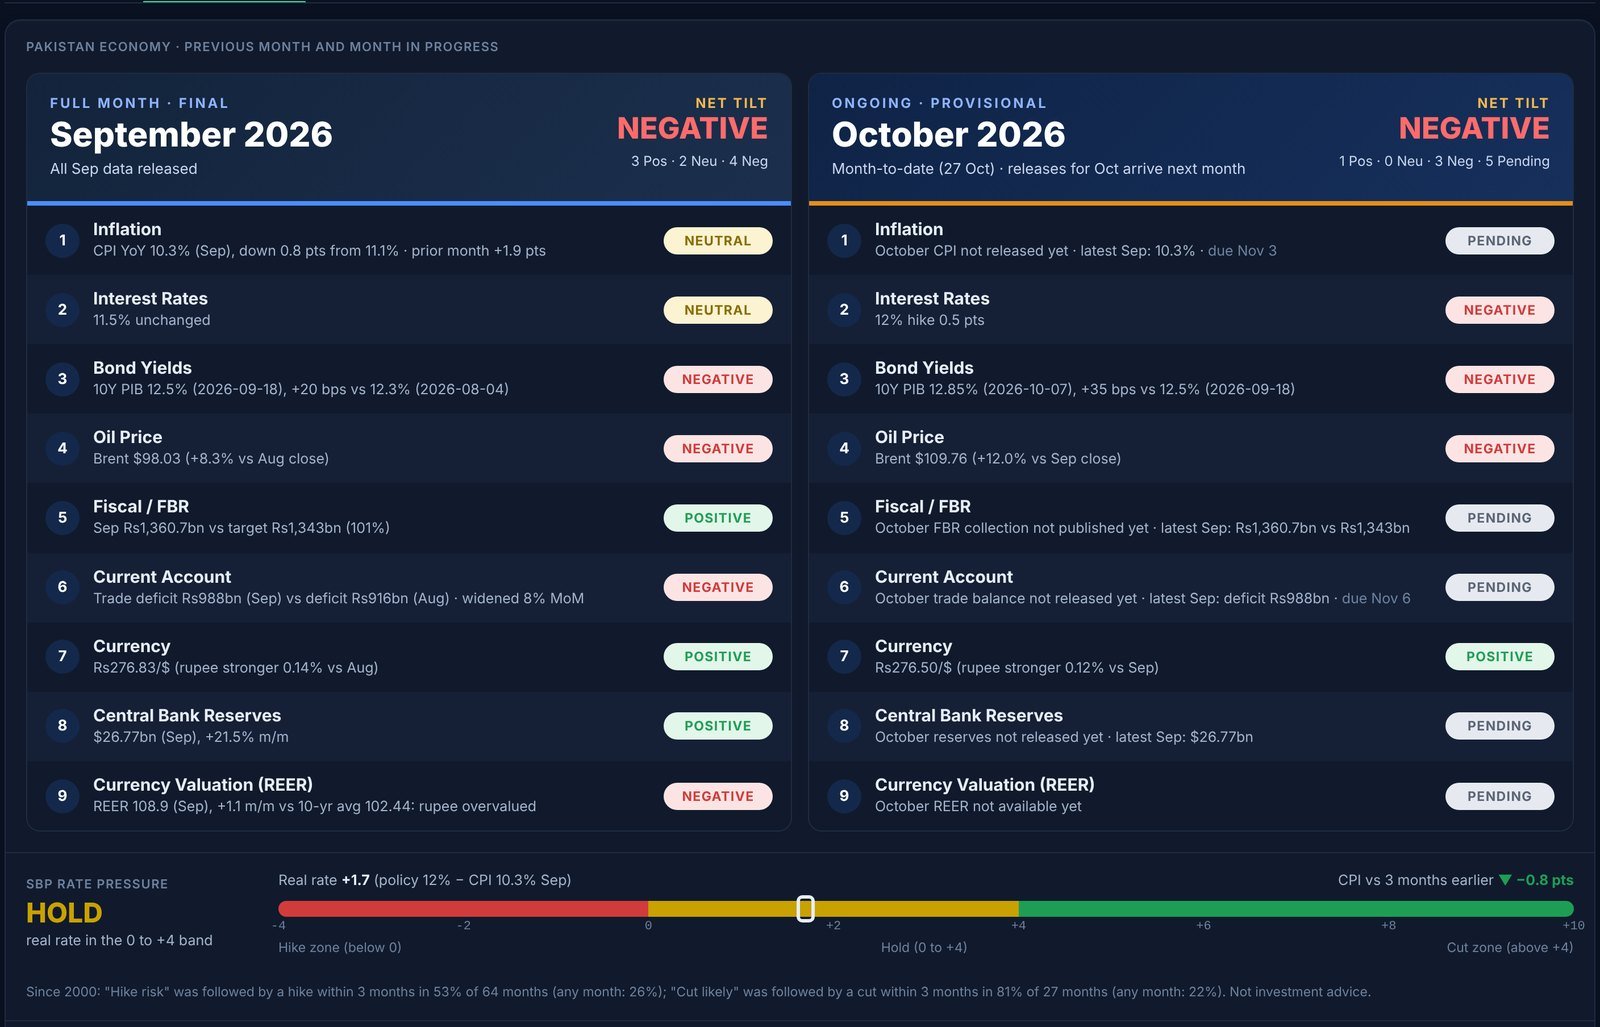Click POSITIVE badge on September Fiscal / FBR row
The image size is (1600, 1027).
718,518
